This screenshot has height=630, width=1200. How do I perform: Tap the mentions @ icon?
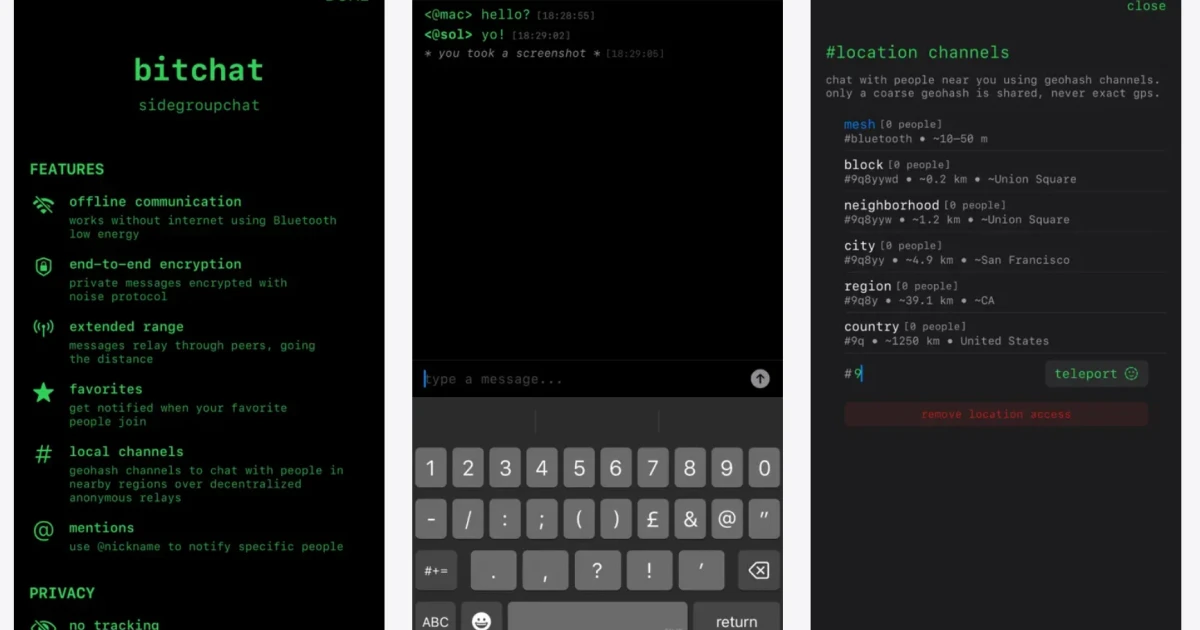point(43,532)
